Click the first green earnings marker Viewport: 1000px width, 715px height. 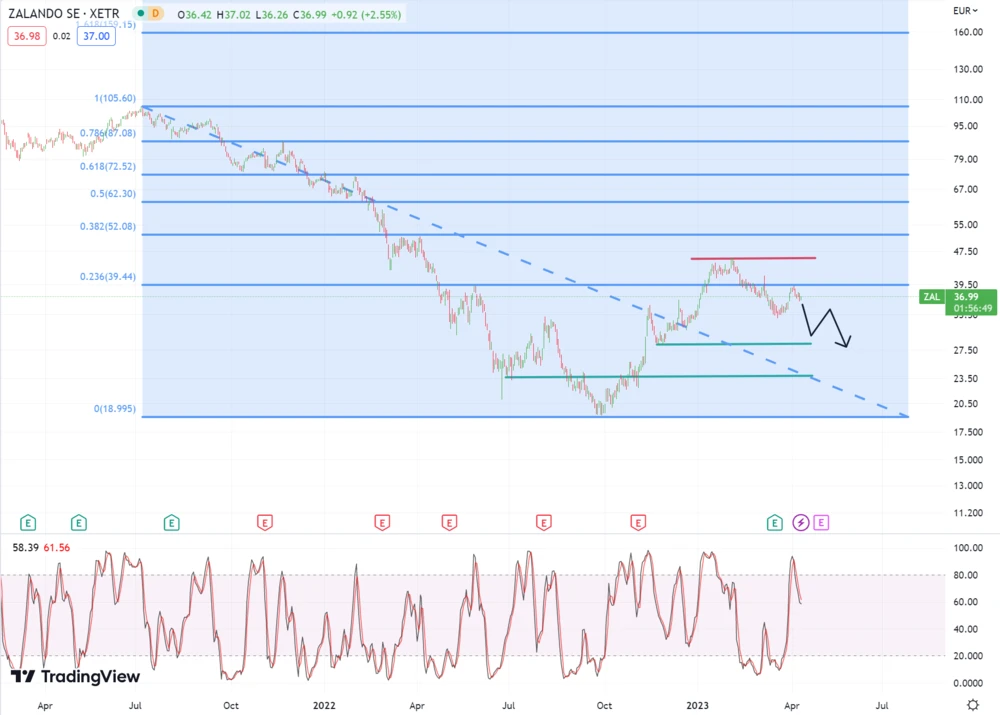[x=28, y=522]
